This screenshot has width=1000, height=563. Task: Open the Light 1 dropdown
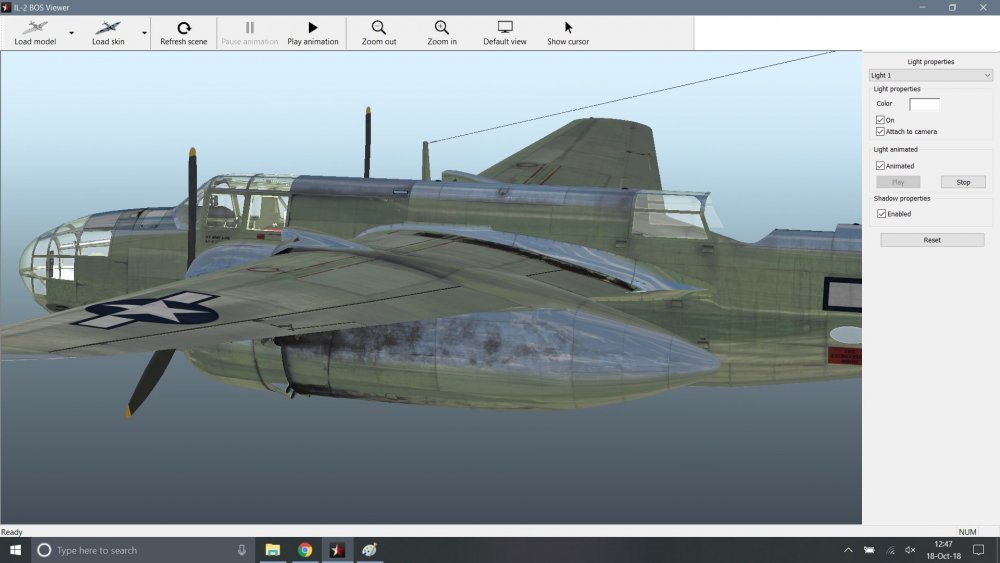click(x=930, y=75)
